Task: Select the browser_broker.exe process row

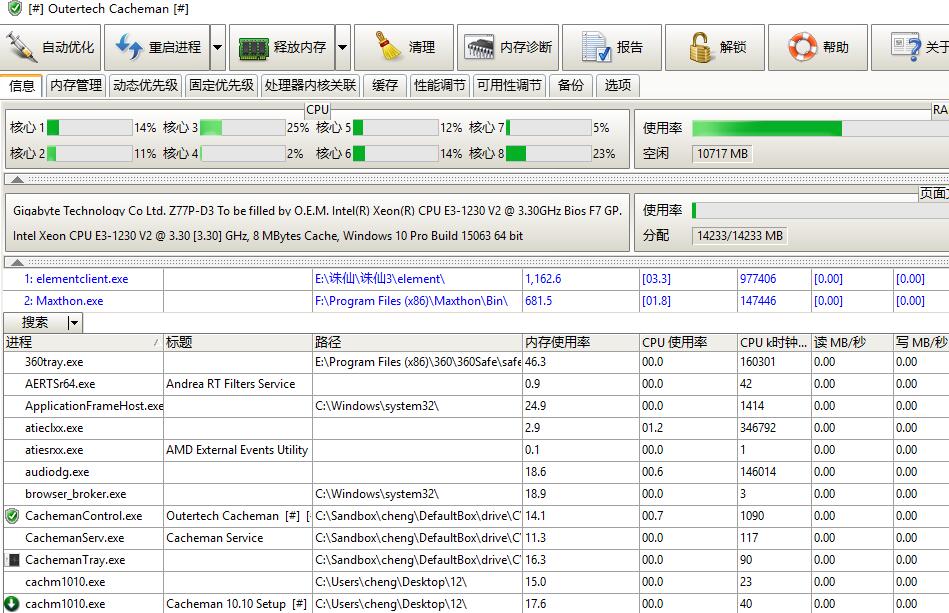Action: coord(476,494)
